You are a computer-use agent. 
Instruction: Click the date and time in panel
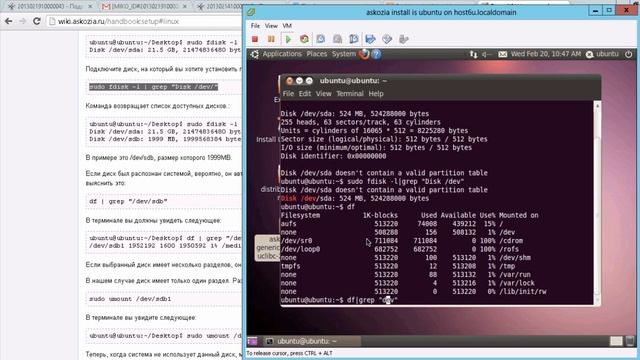(546, 54)
